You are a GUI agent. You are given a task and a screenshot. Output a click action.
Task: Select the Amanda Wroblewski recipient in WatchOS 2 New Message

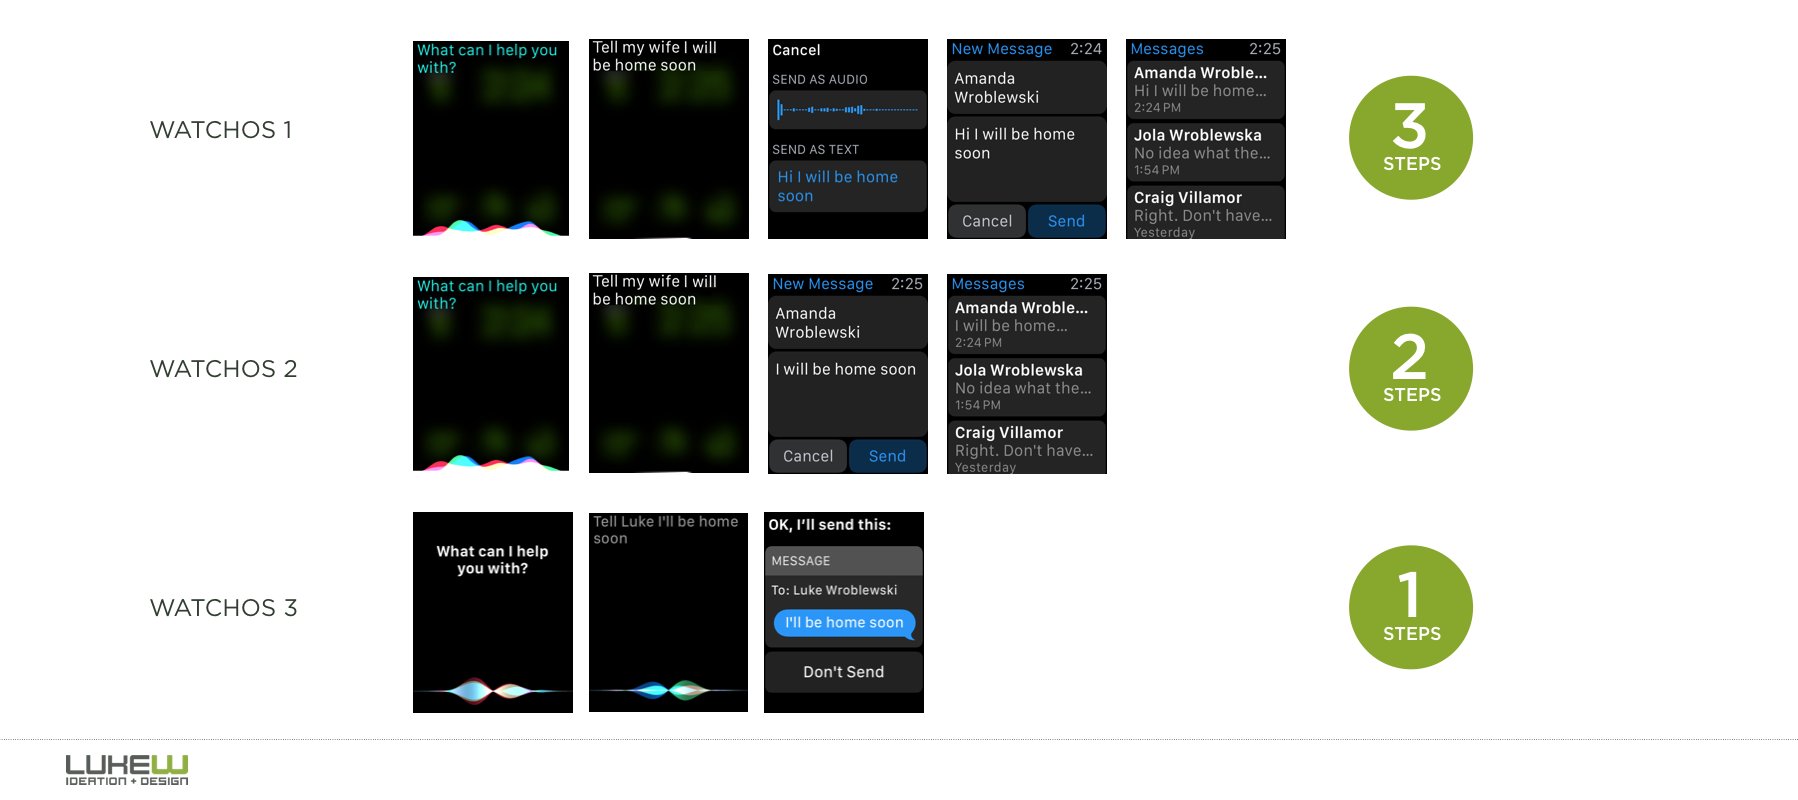click(848, 323)
